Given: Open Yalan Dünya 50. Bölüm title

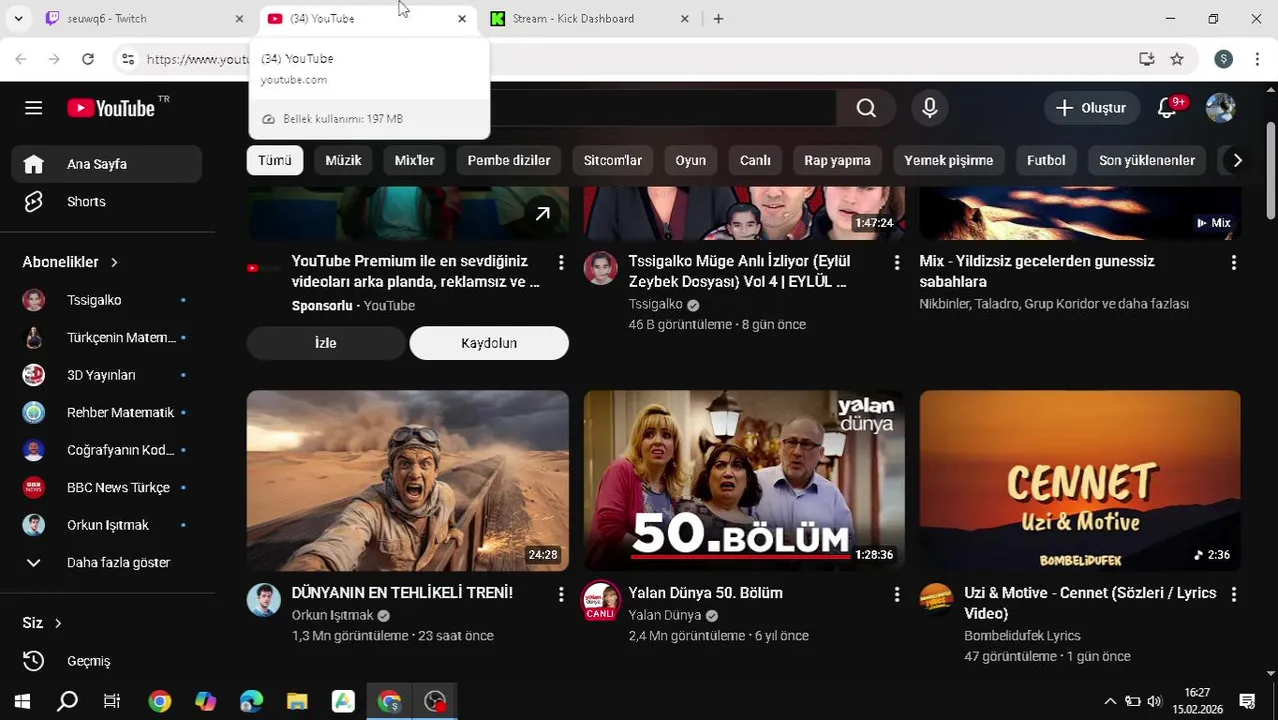Looking at the screenshot, I should [705, 593].
